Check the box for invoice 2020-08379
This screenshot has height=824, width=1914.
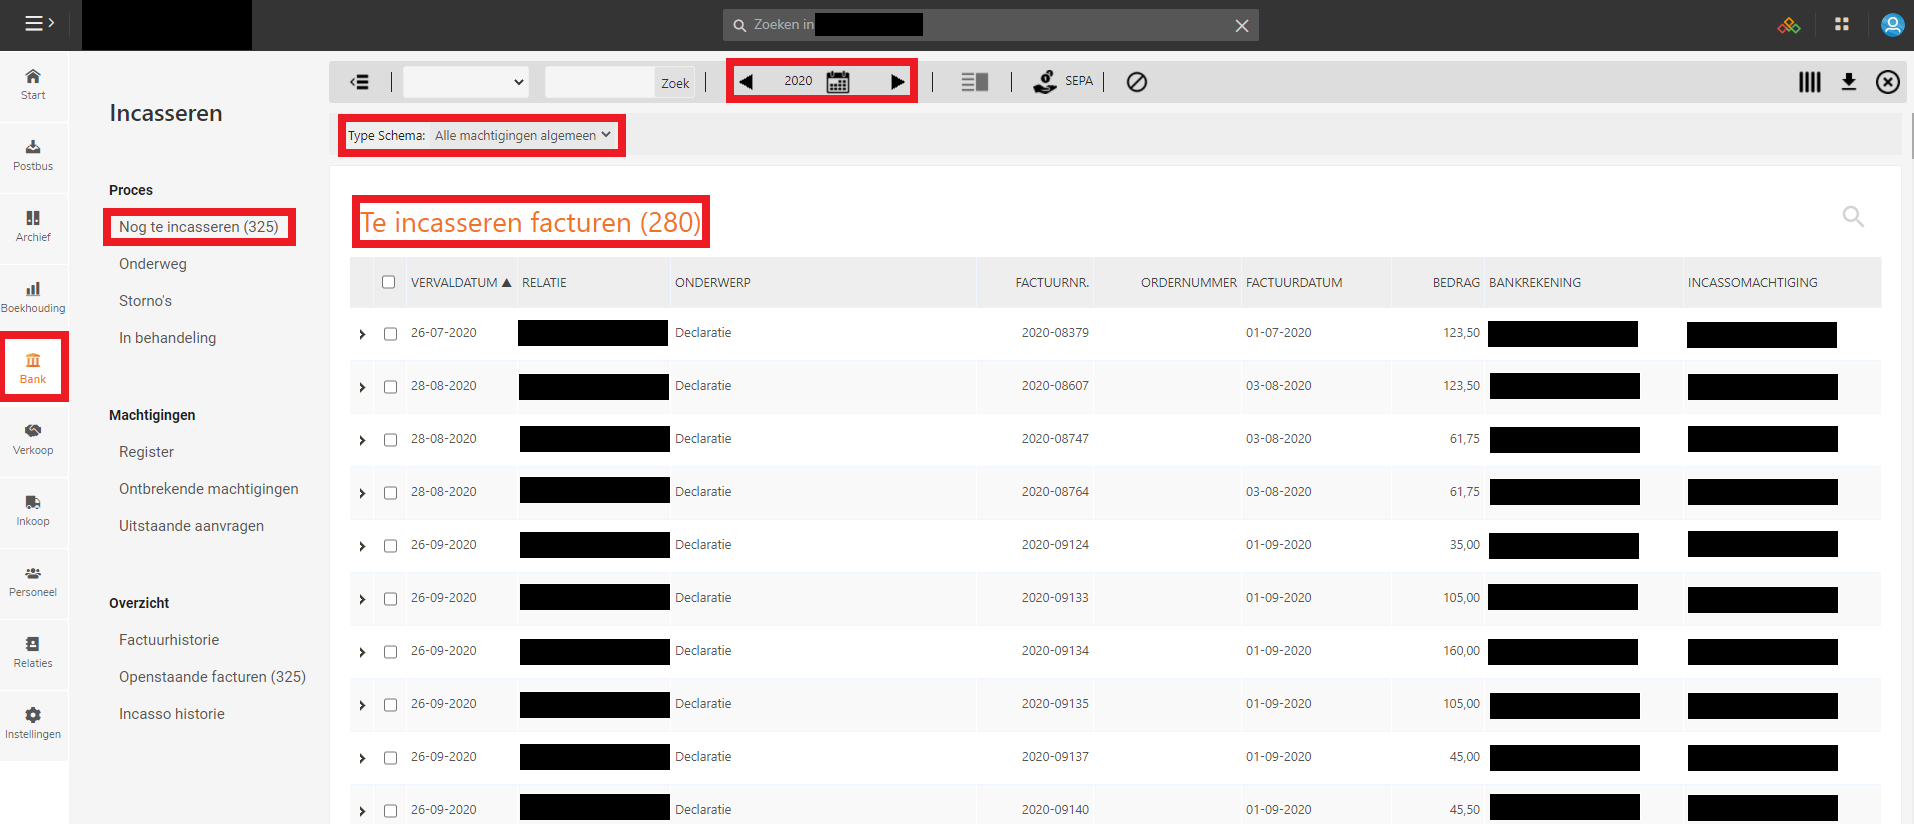[391, 334]
